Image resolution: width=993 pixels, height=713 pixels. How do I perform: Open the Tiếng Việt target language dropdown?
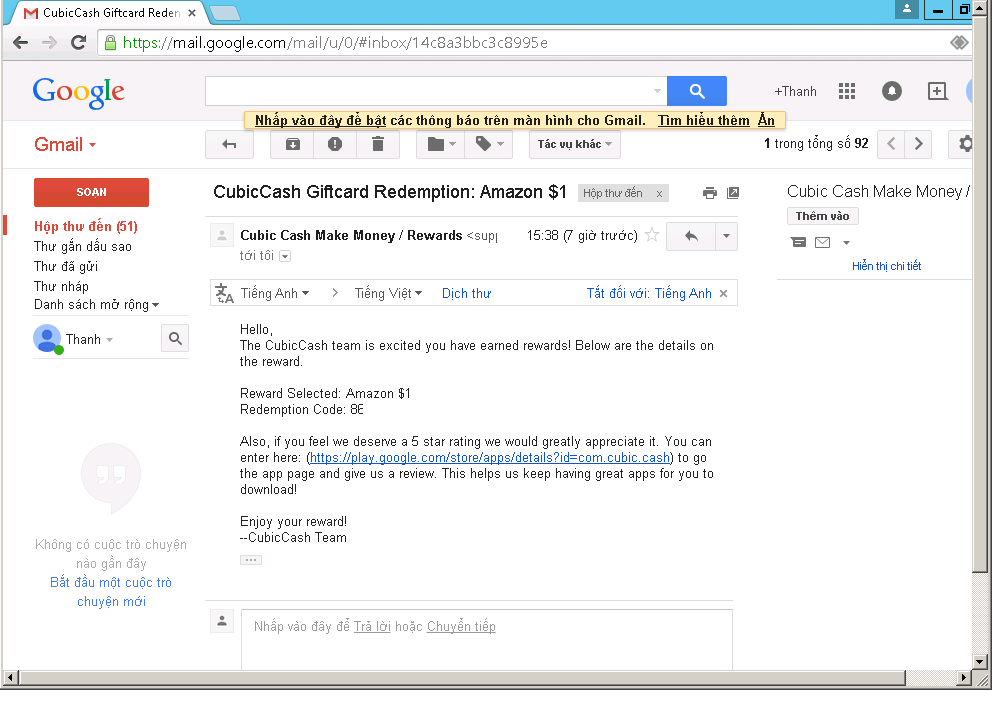388,293
